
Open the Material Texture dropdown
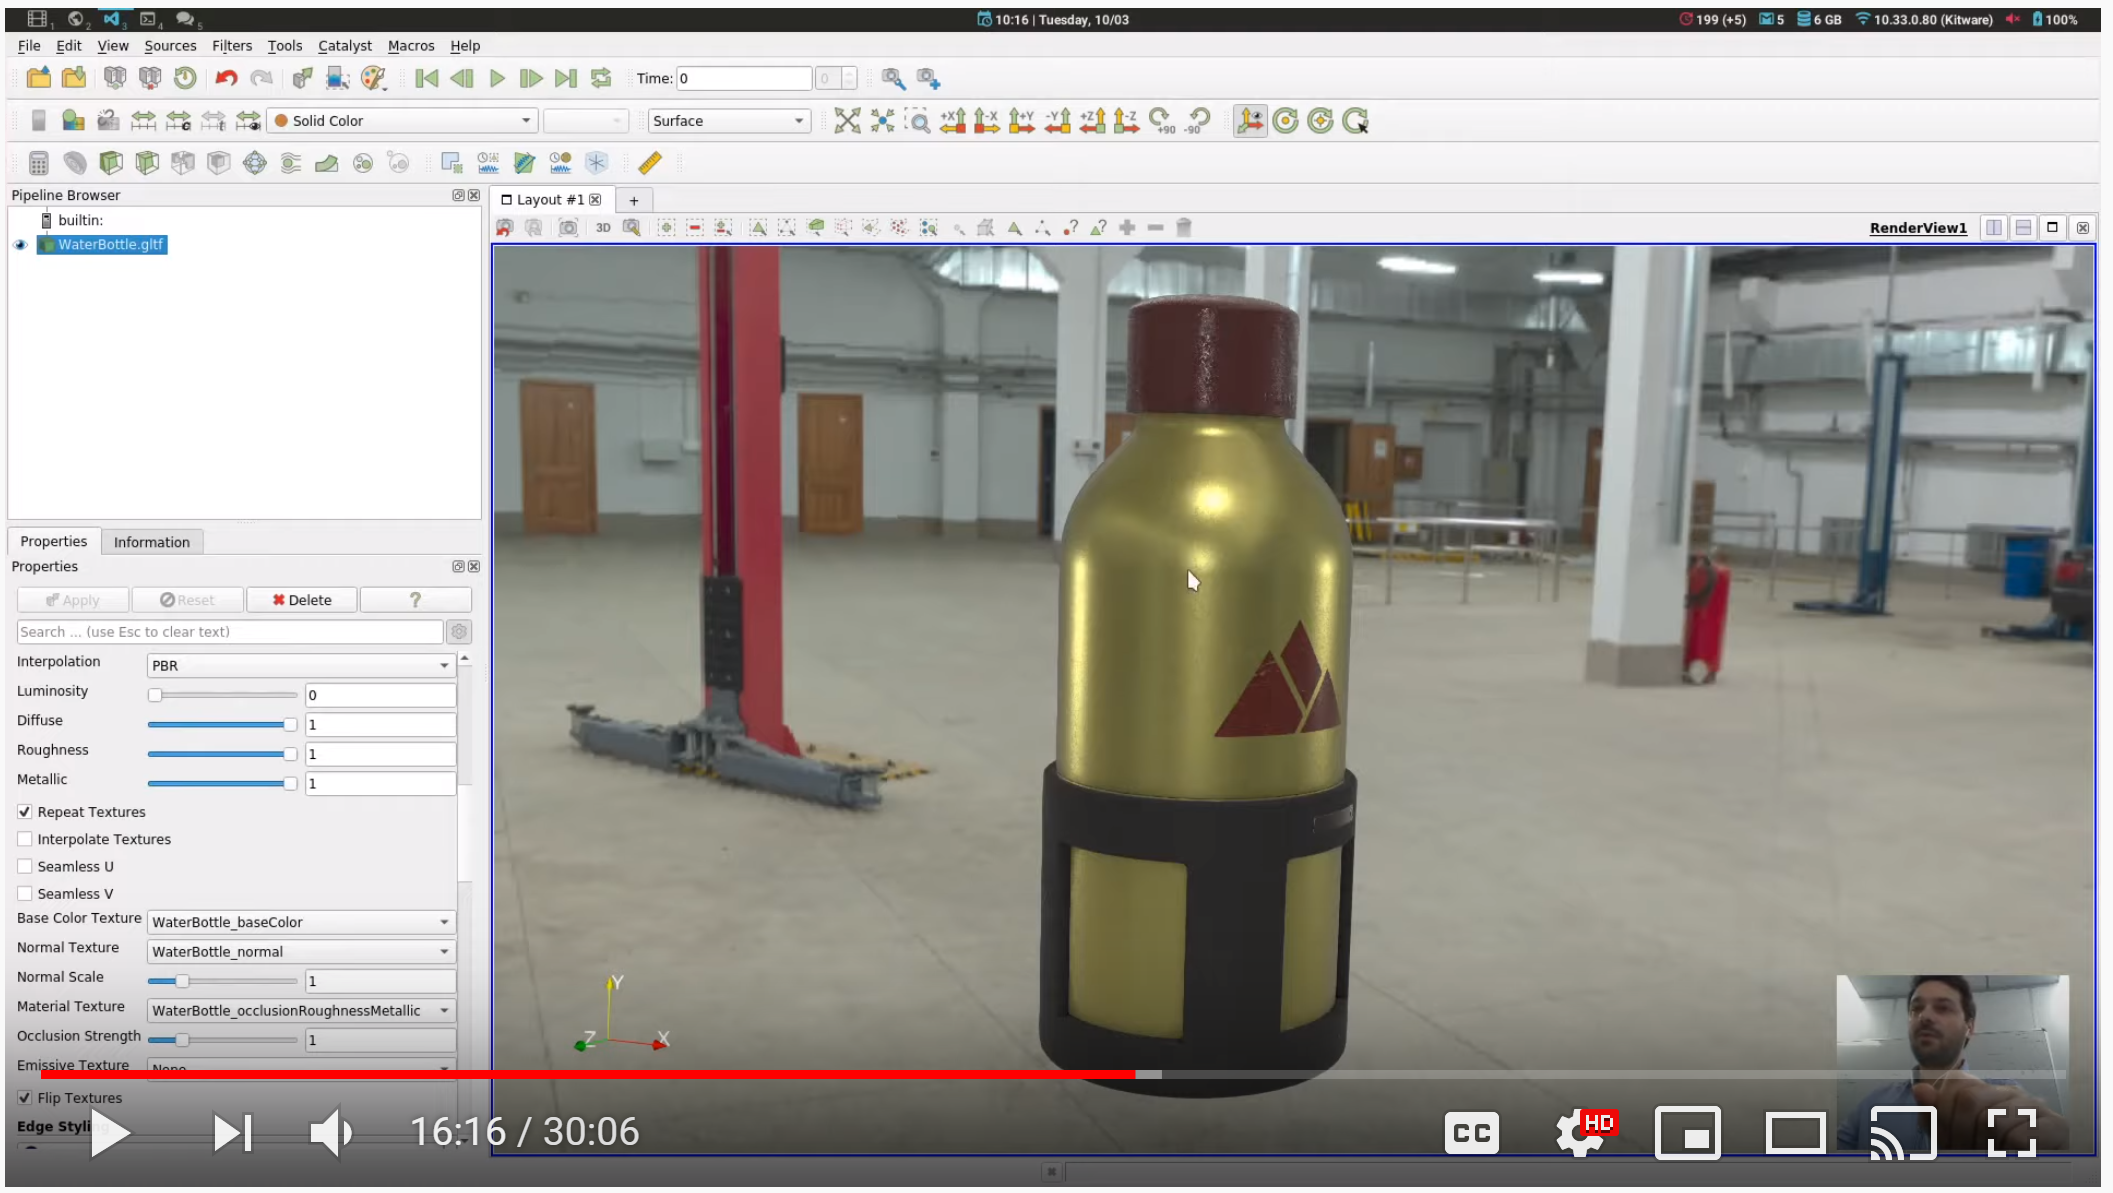coord(301,1010)
